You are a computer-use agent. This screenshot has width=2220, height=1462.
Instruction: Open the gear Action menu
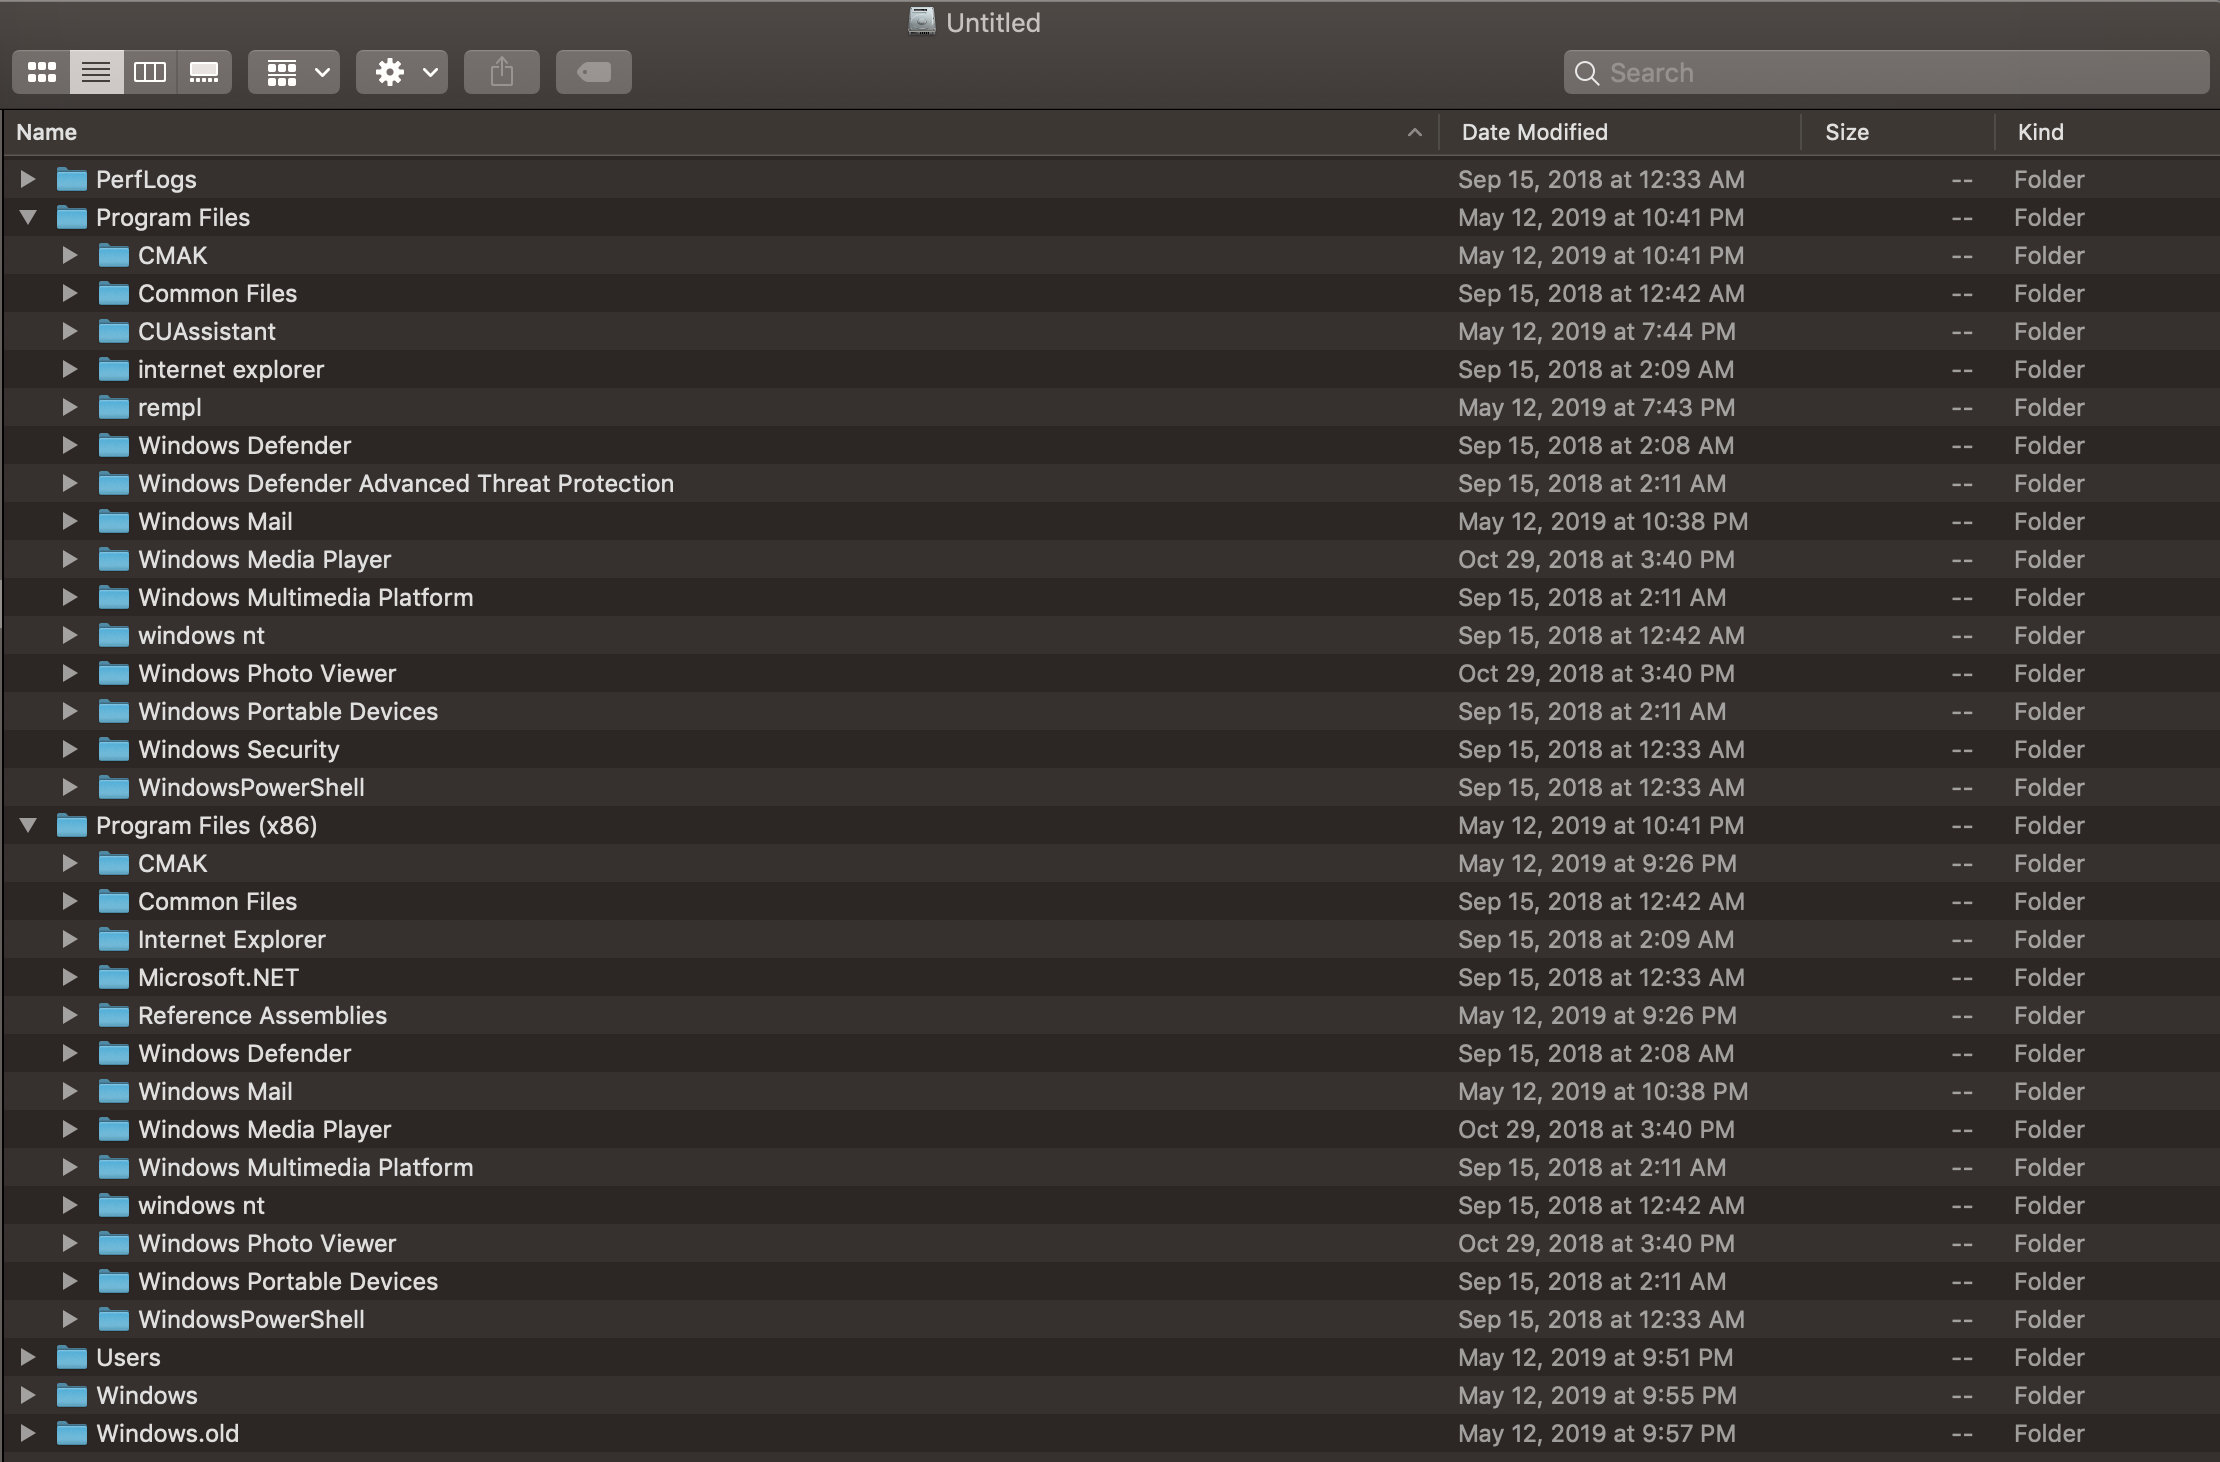click(x=402, y=72)
